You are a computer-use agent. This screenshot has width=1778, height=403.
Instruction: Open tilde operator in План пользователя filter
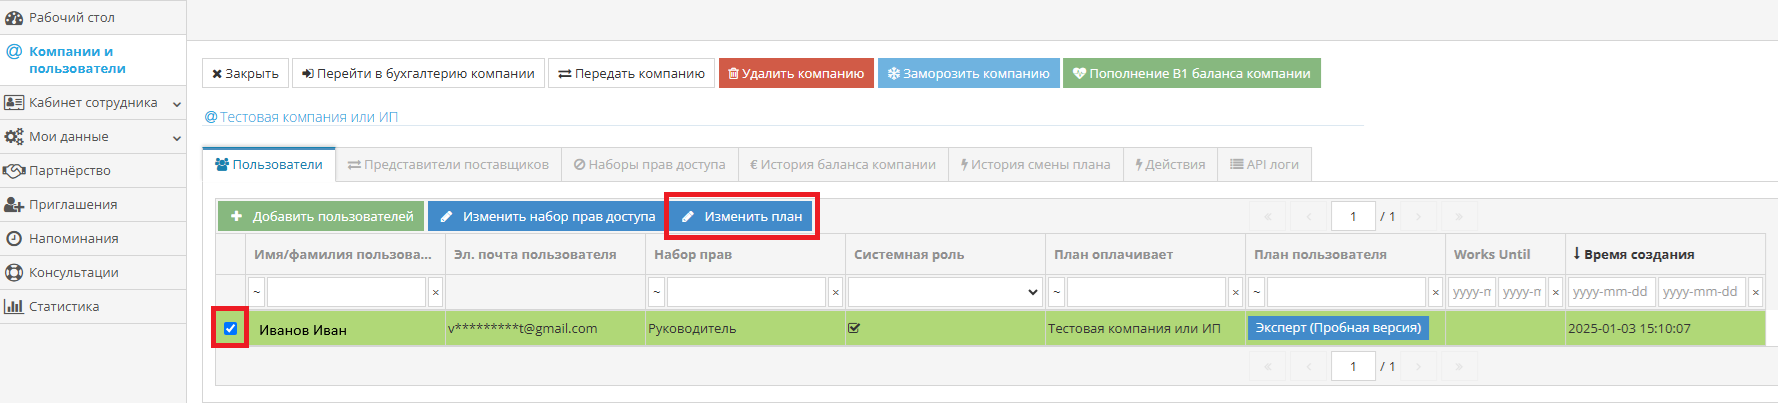point(1256,292)
